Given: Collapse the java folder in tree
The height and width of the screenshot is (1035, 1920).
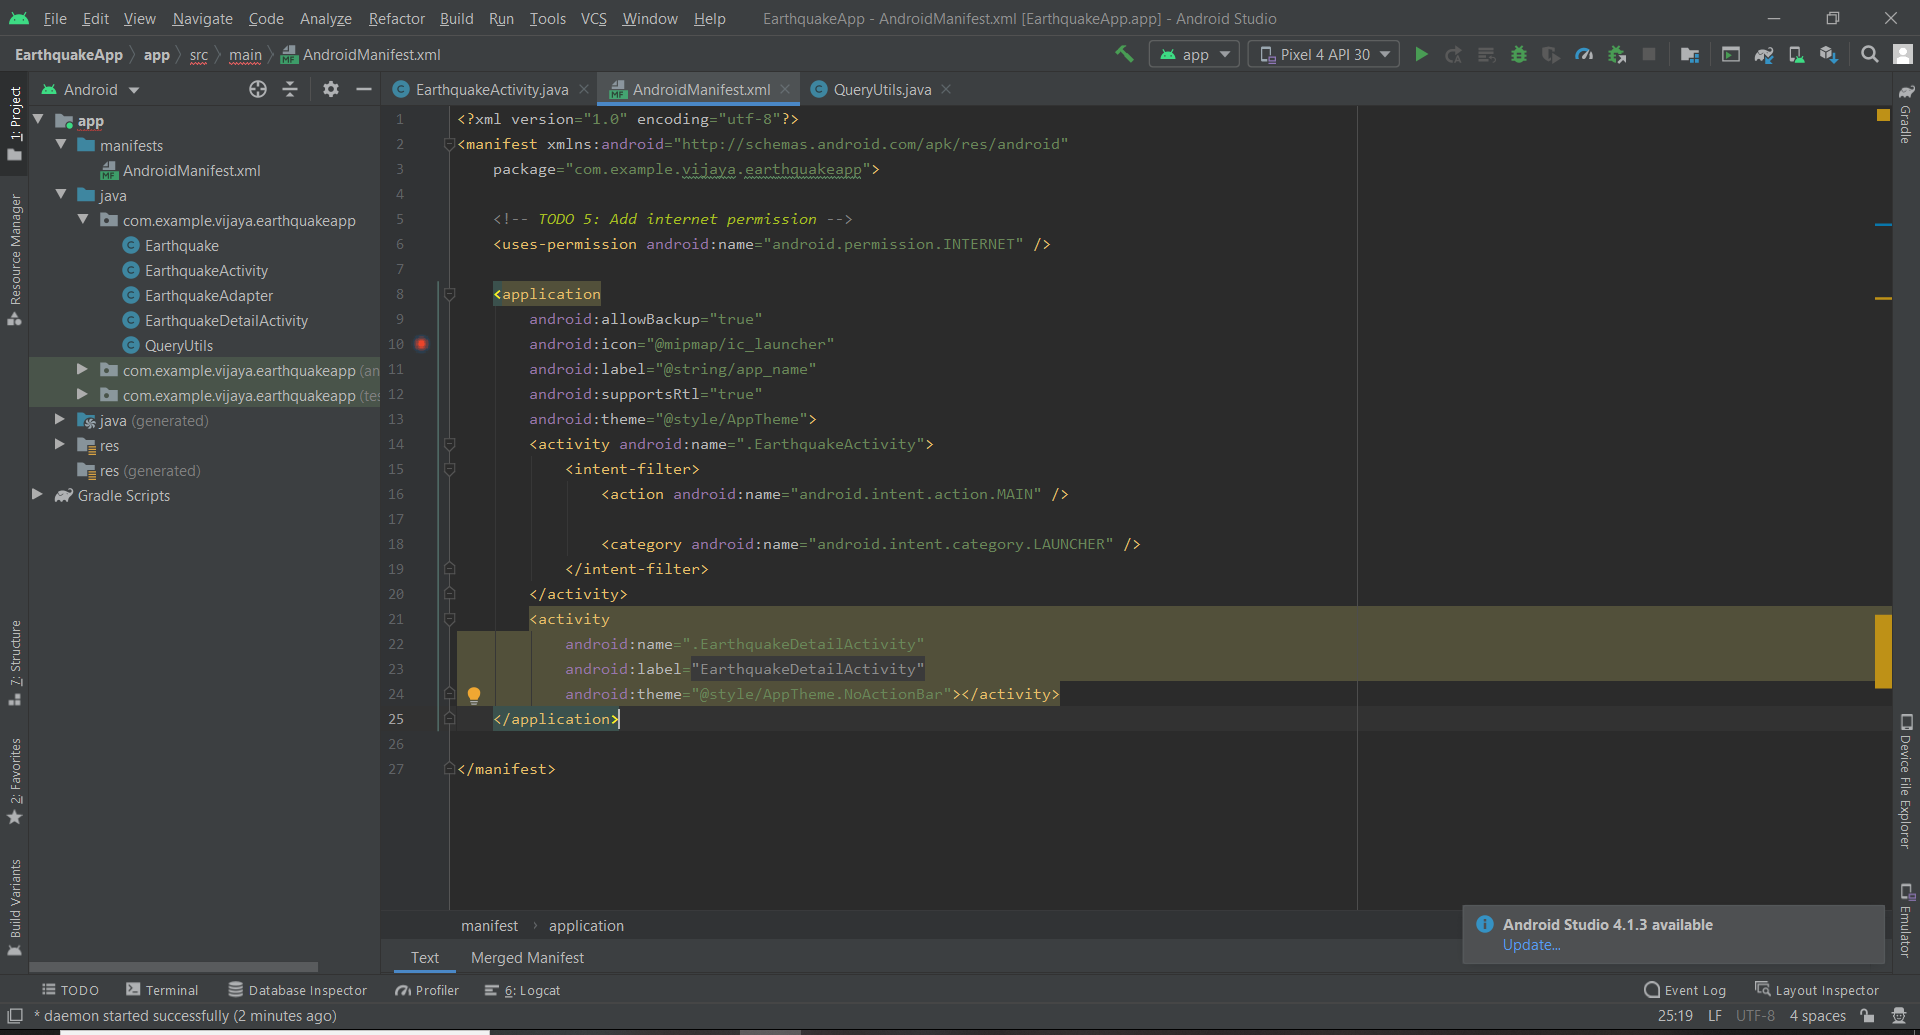Looking at the screenshot, I should point(61,194).
